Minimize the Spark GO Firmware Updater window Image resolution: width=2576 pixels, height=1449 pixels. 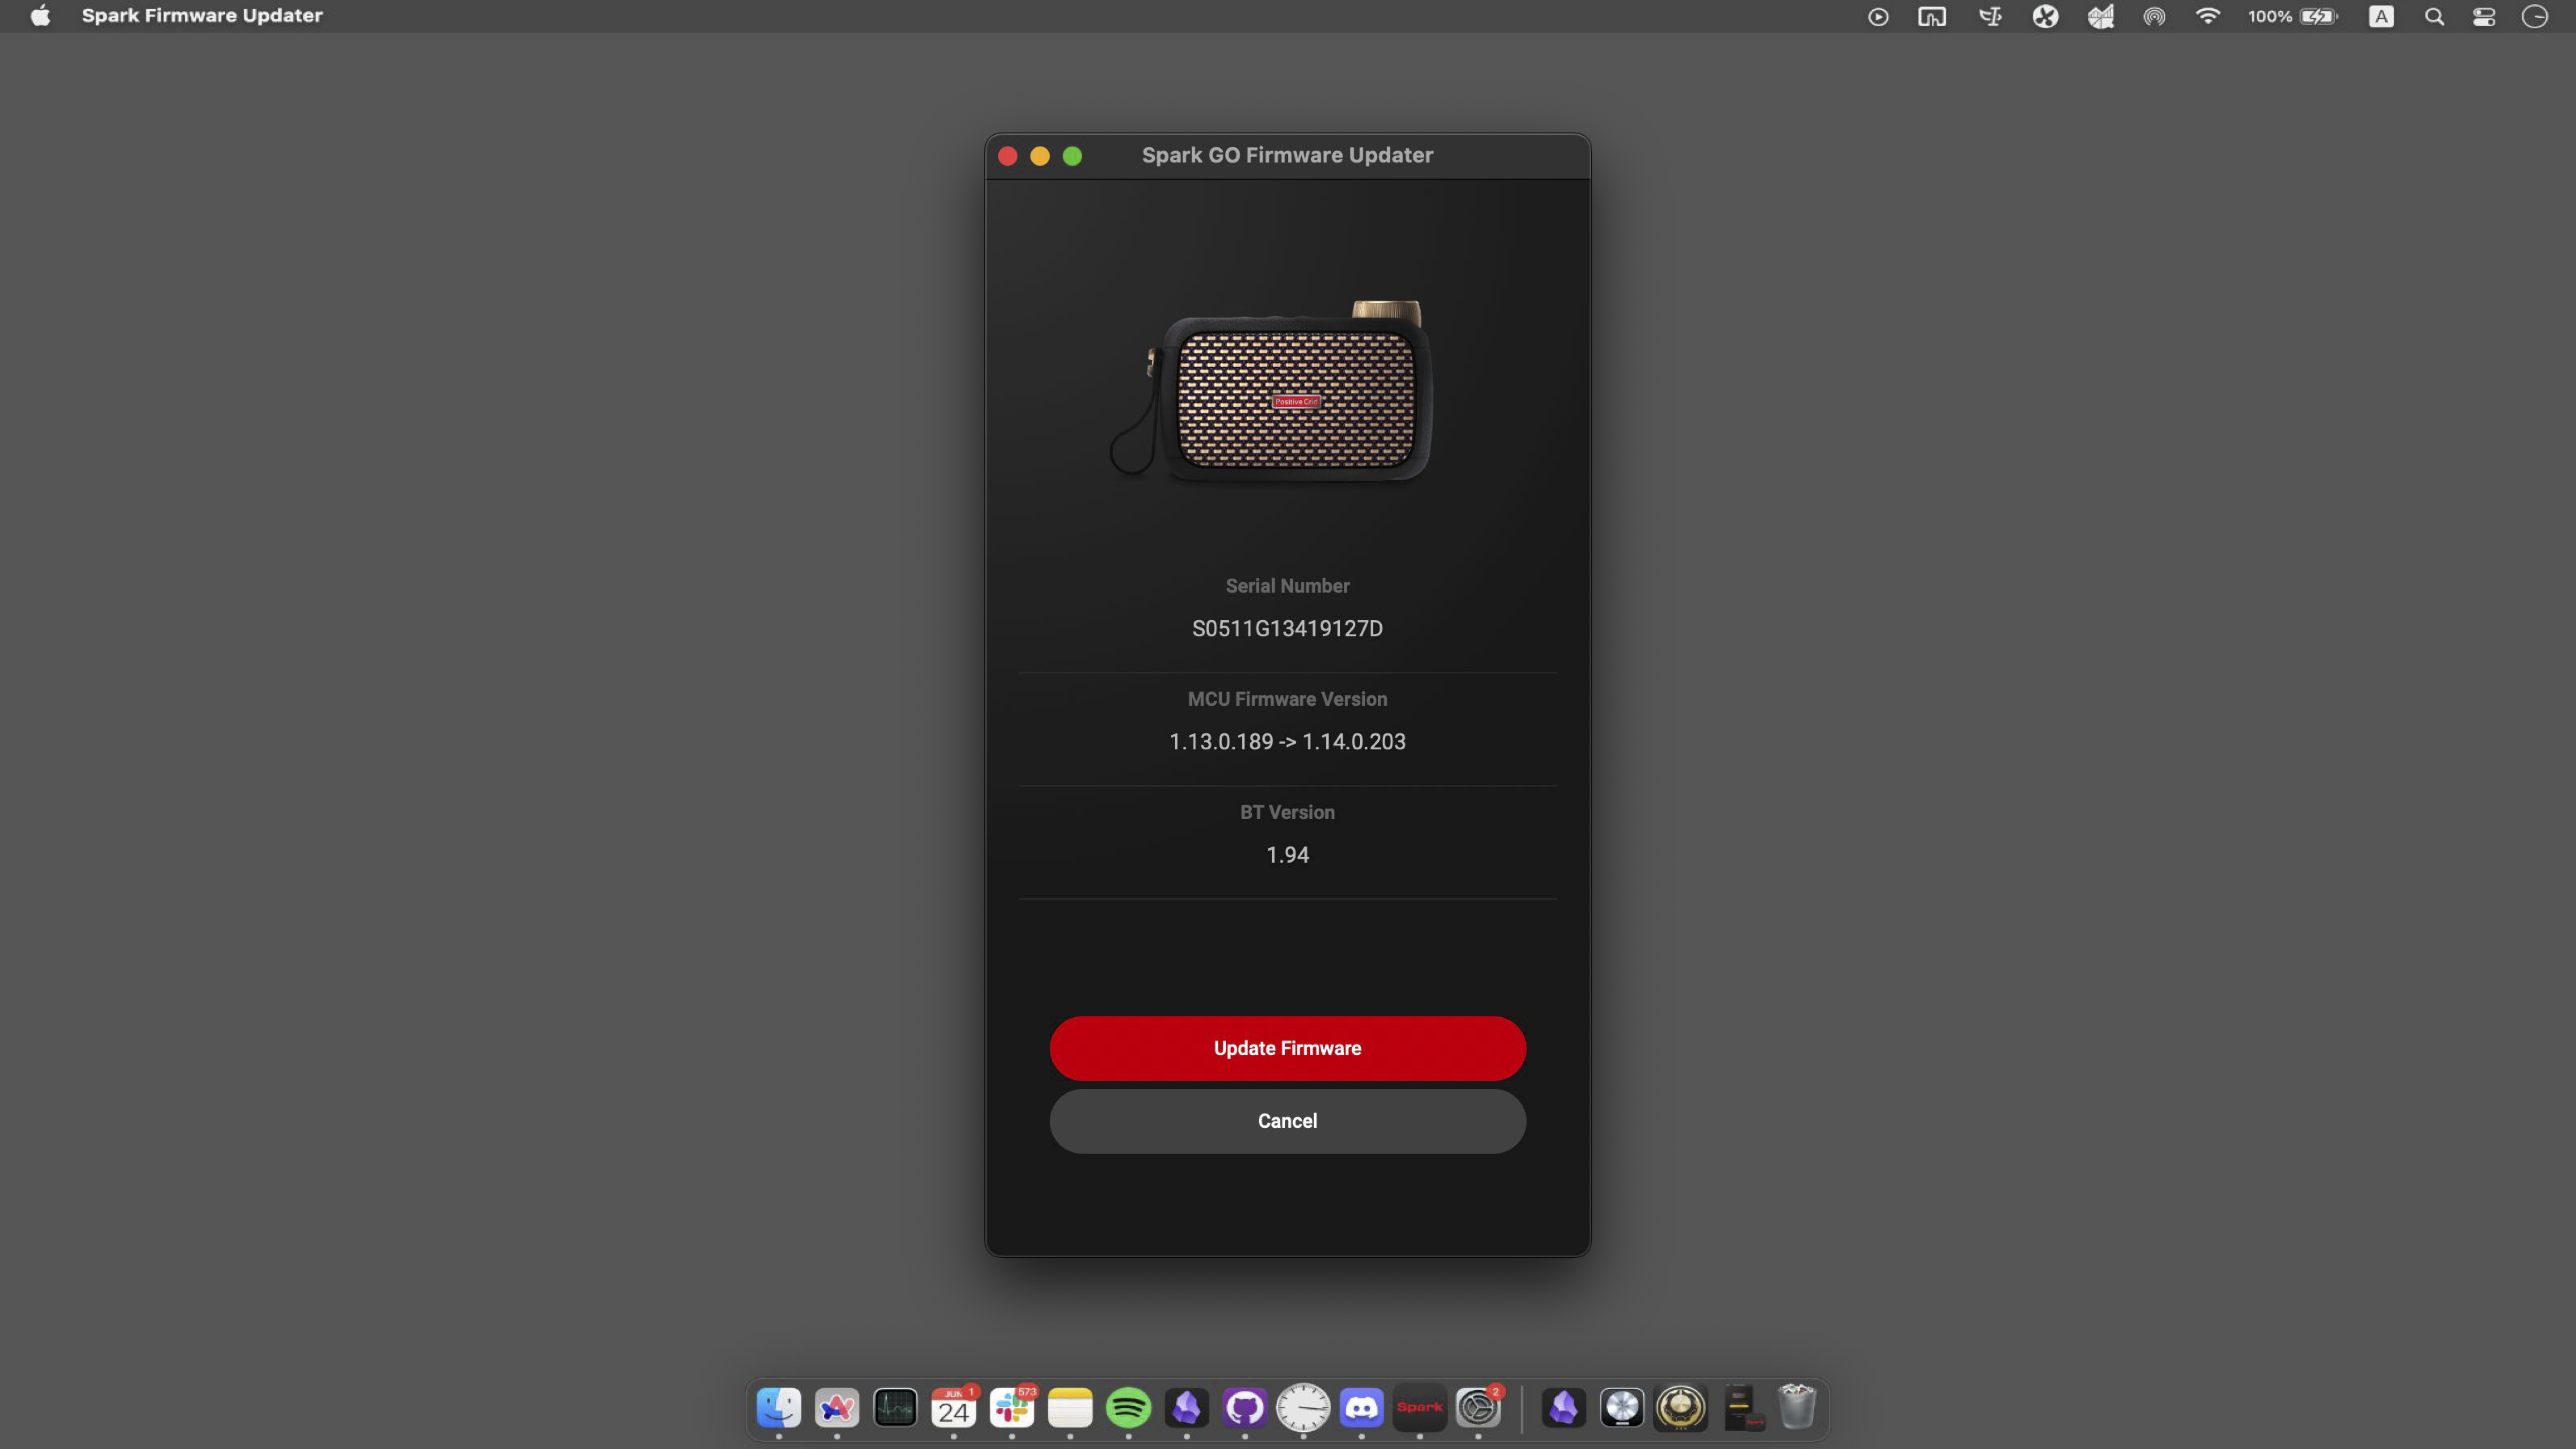(1040, 156)
